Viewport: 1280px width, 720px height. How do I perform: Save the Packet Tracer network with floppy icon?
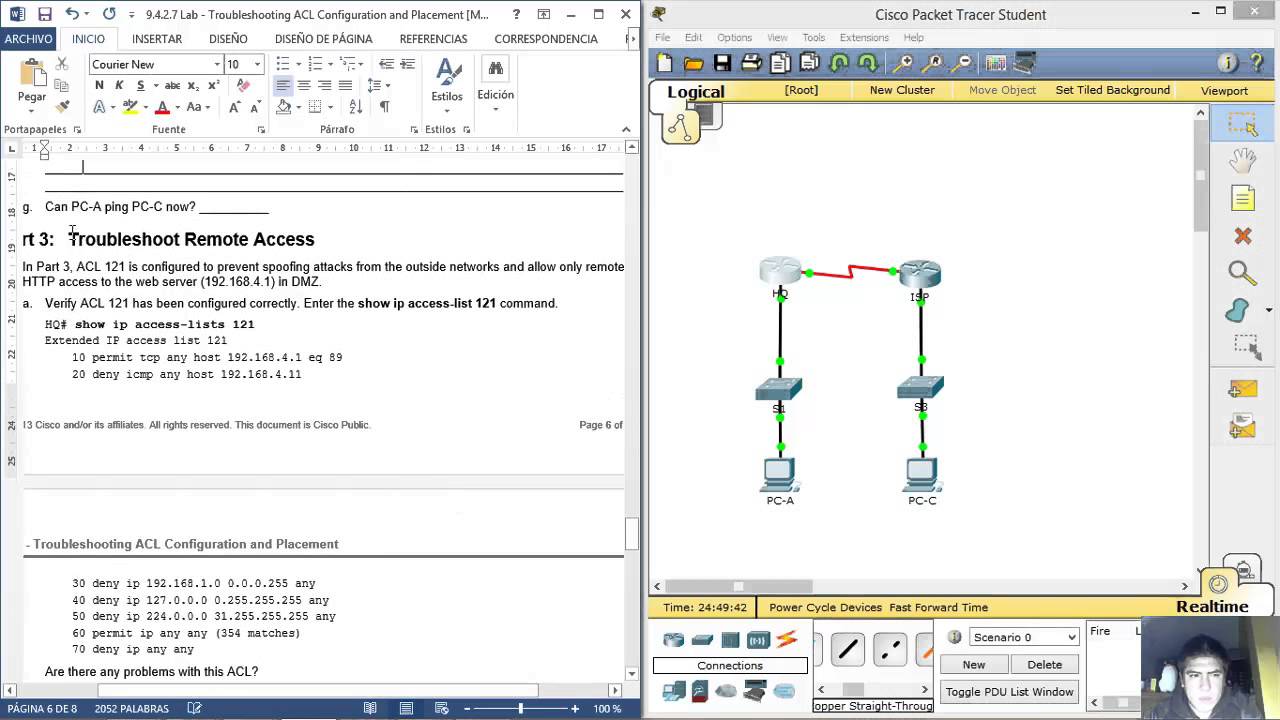722,64
